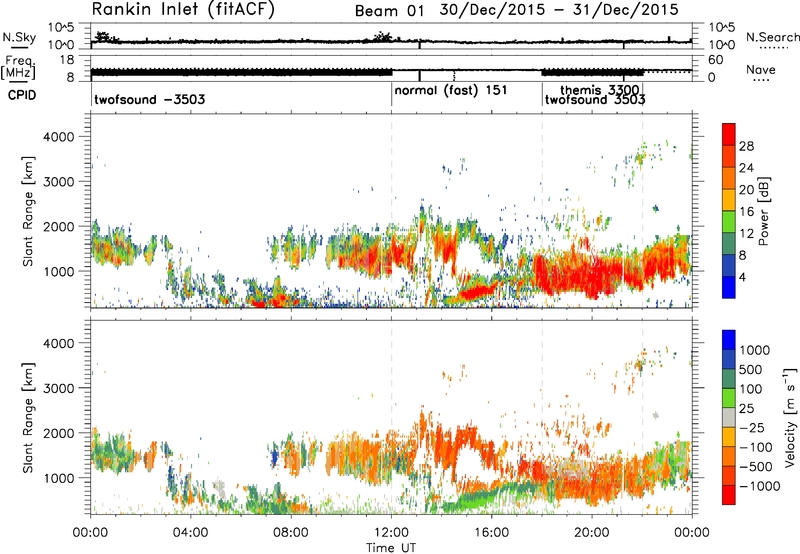
Task: Click the 'twofsound 3503' CPID text
Action: [x=595, y=99]
